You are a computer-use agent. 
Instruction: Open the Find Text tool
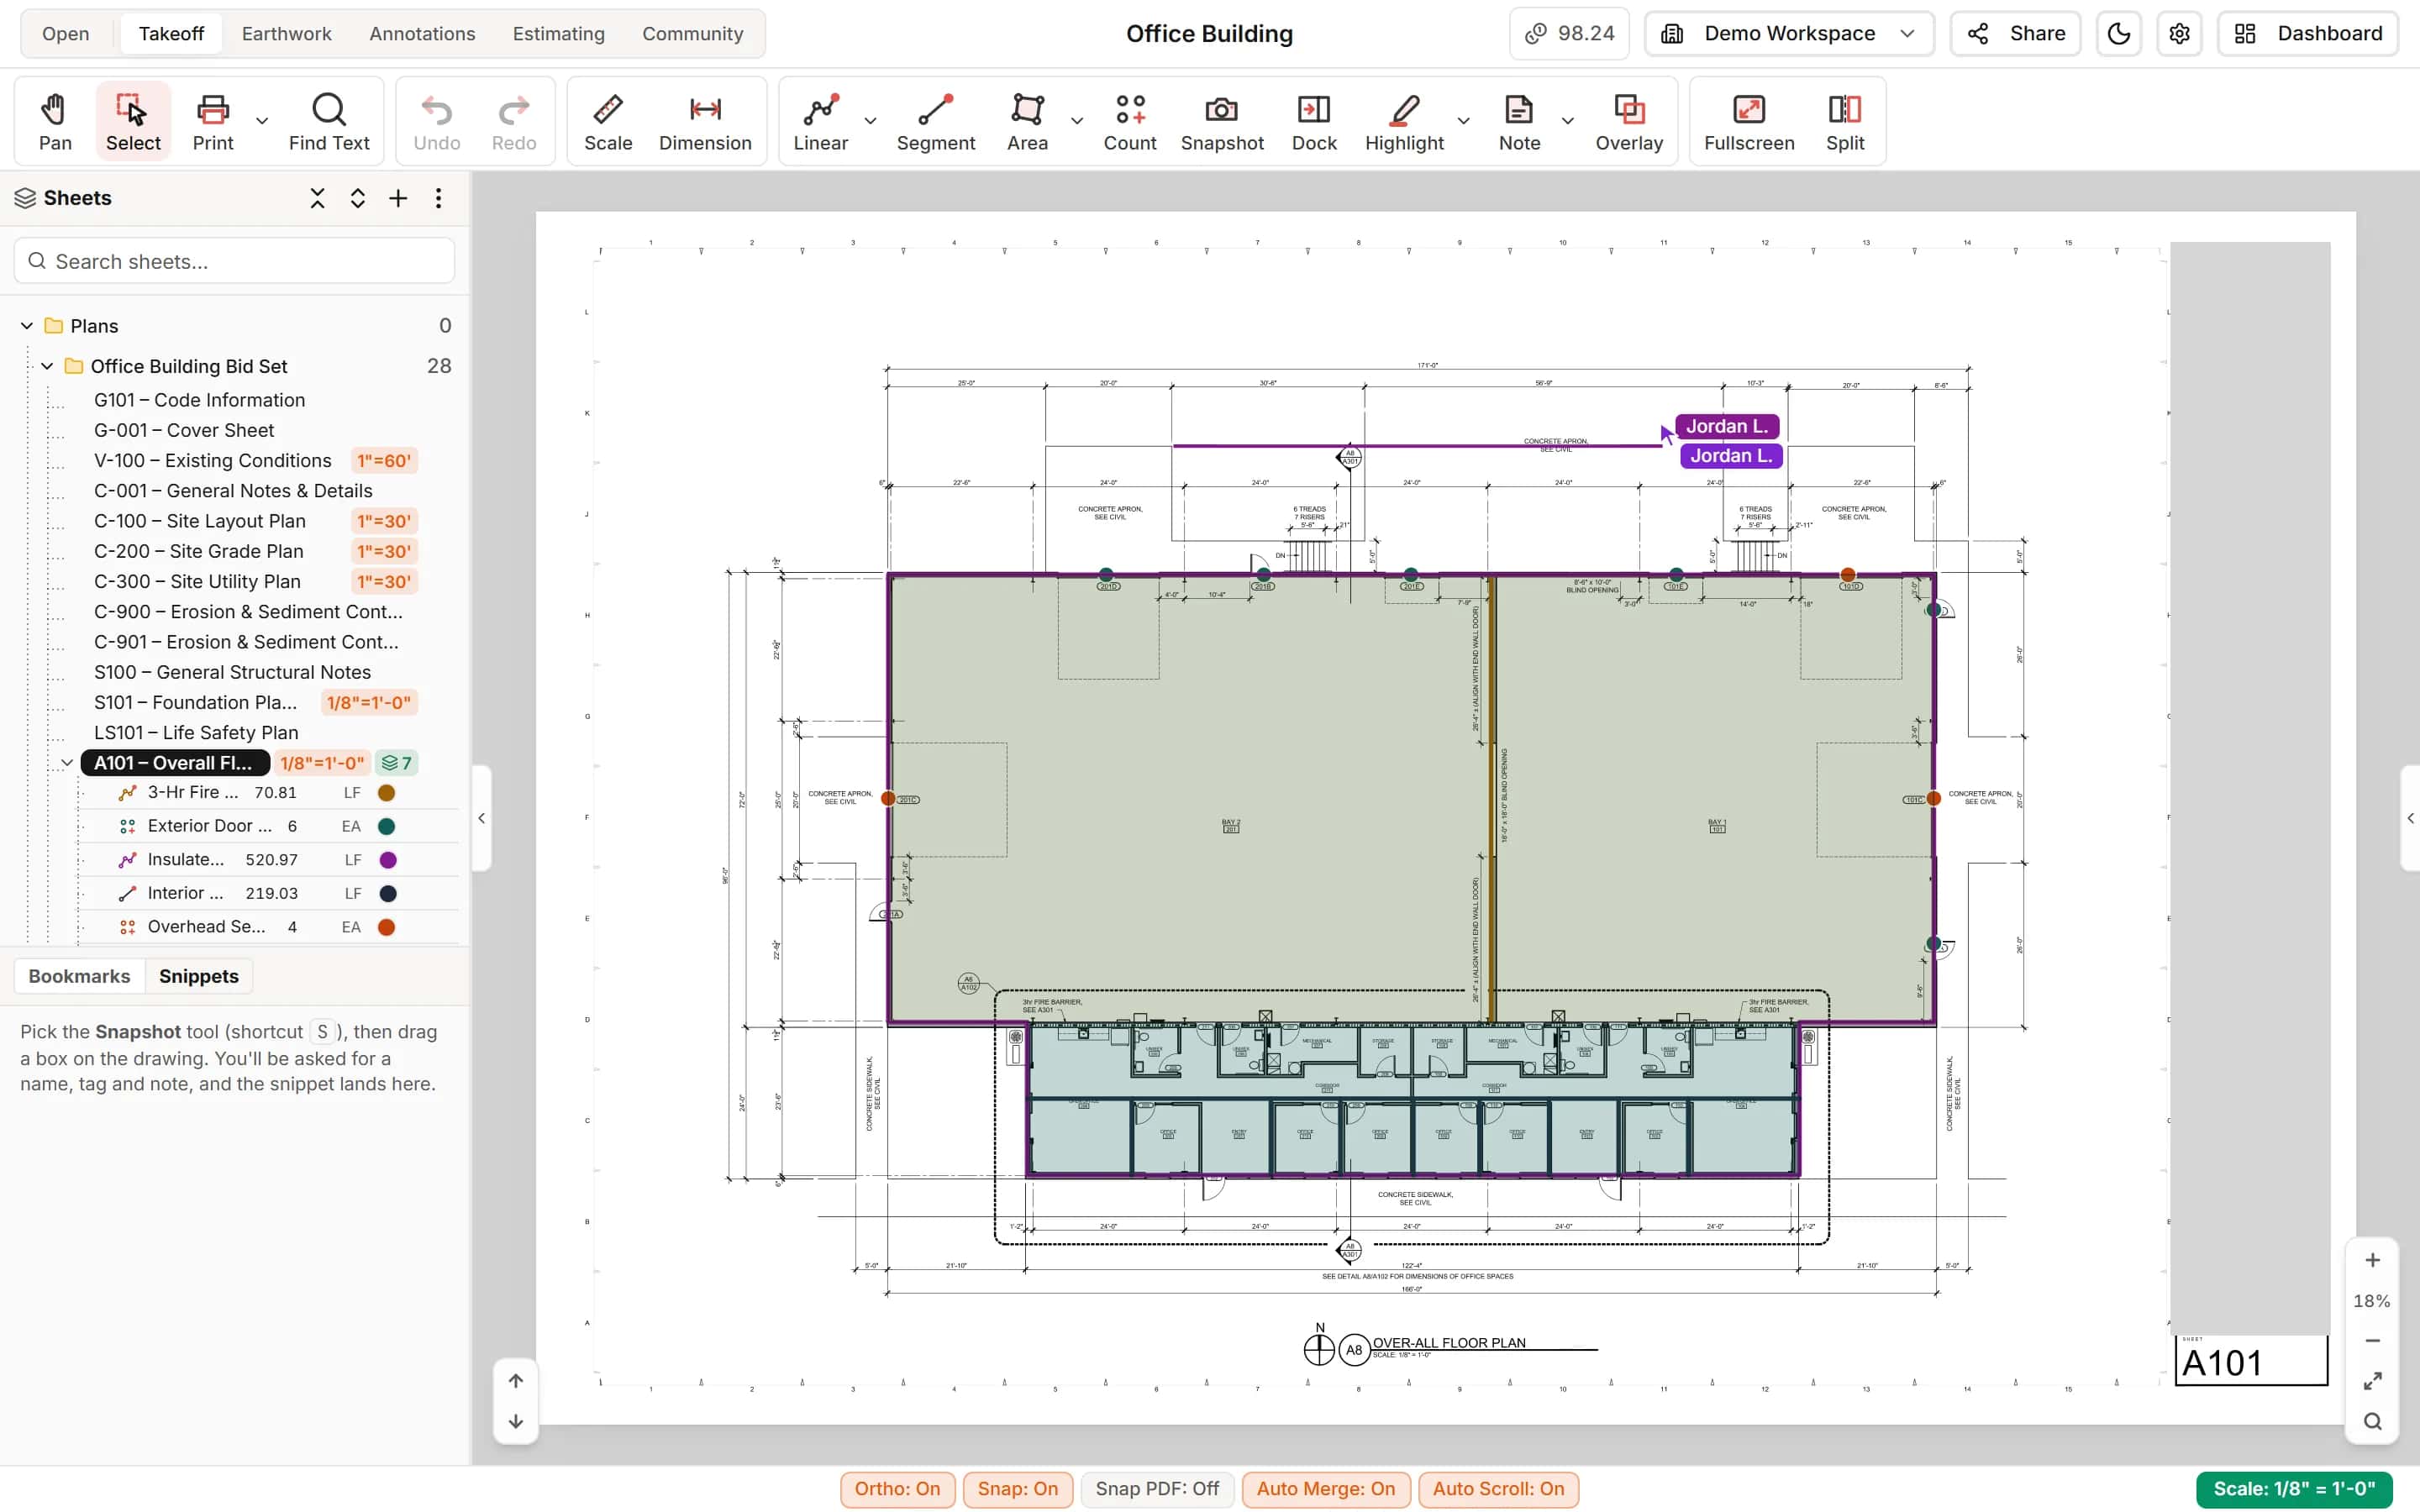pyautogui.click(x=329, y=122)
